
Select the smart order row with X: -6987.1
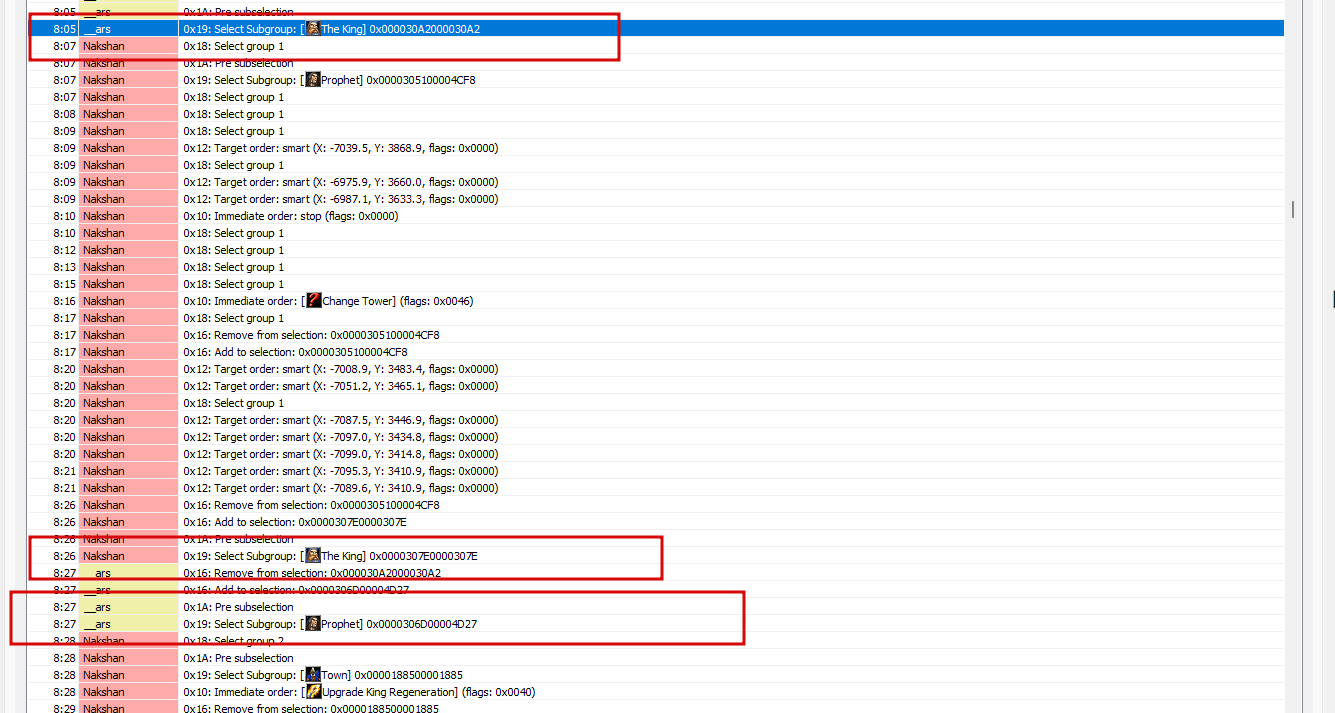click(x=656, y=199)
